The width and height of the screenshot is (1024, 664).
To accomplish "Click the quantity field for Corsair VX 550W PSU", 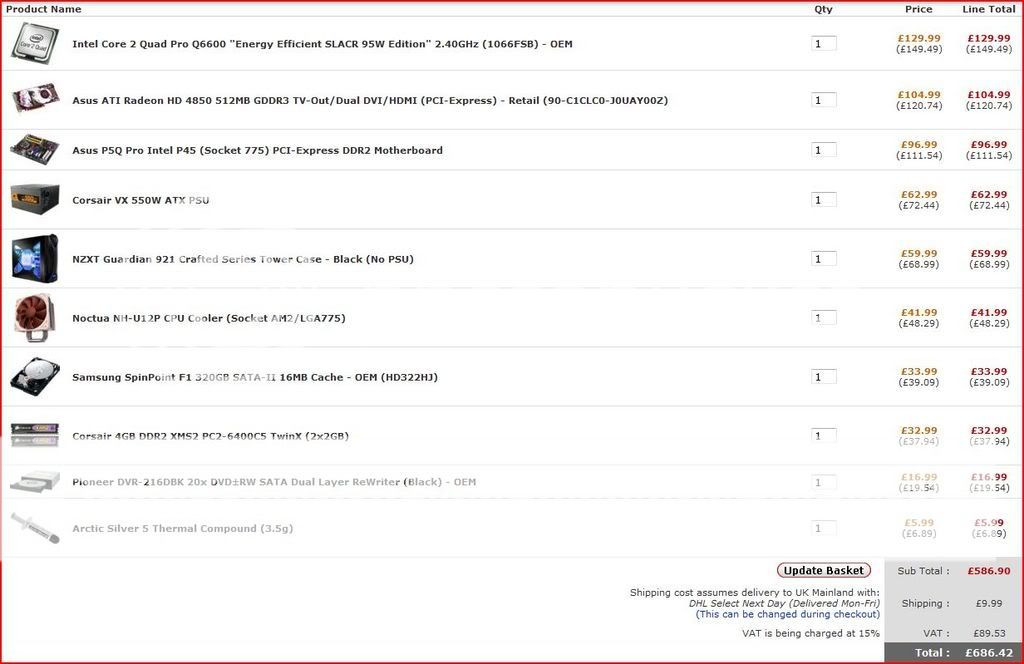I will (x=824, y=200).
